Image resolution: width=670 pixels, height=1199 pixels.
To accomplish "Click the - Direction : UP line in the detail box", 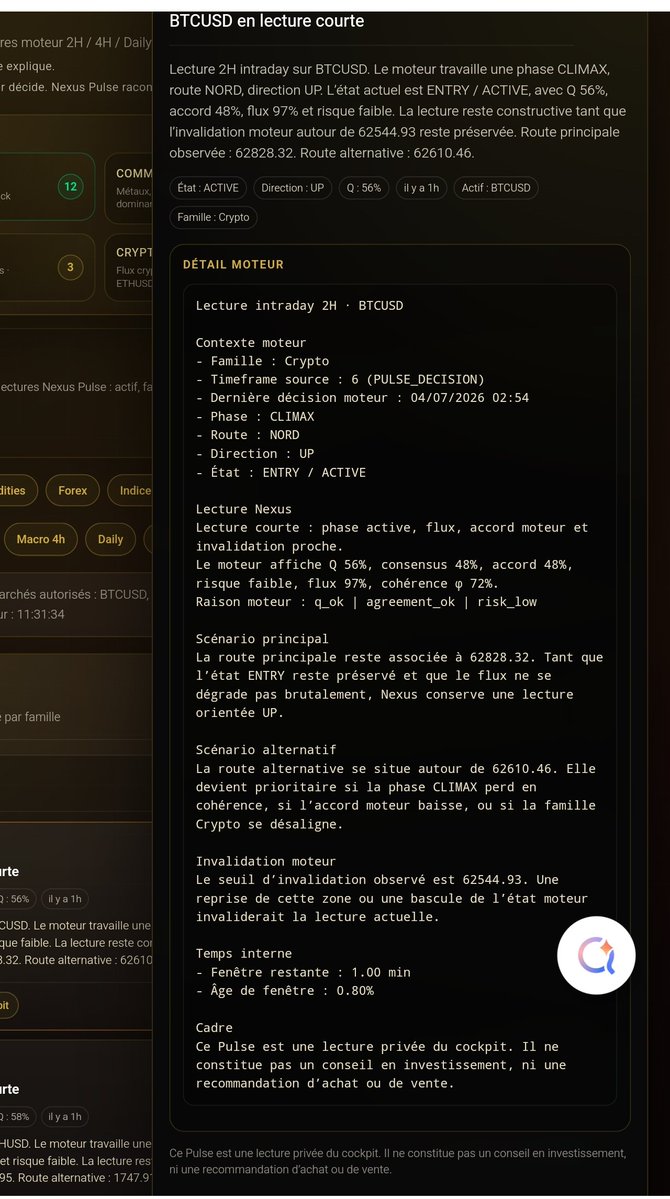I will (255, 453).
